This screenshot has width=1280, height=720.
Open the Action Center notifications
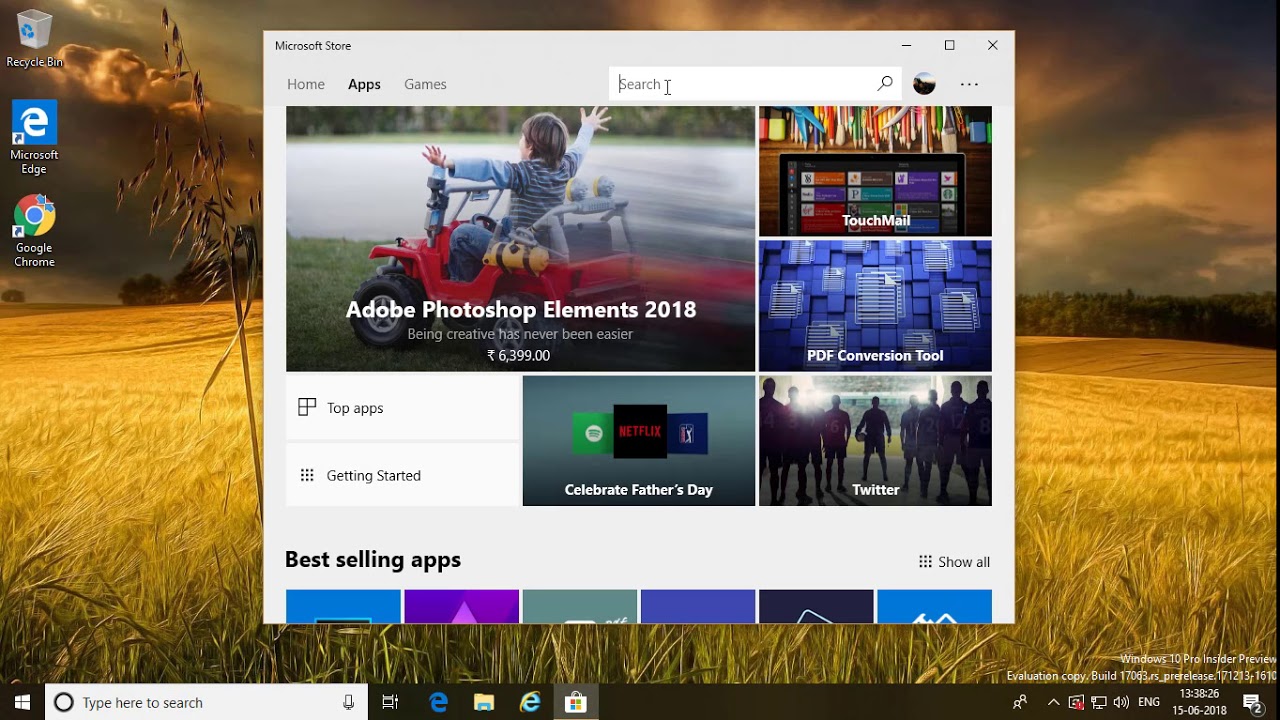pyautogui.click(x=1252, y=702)
